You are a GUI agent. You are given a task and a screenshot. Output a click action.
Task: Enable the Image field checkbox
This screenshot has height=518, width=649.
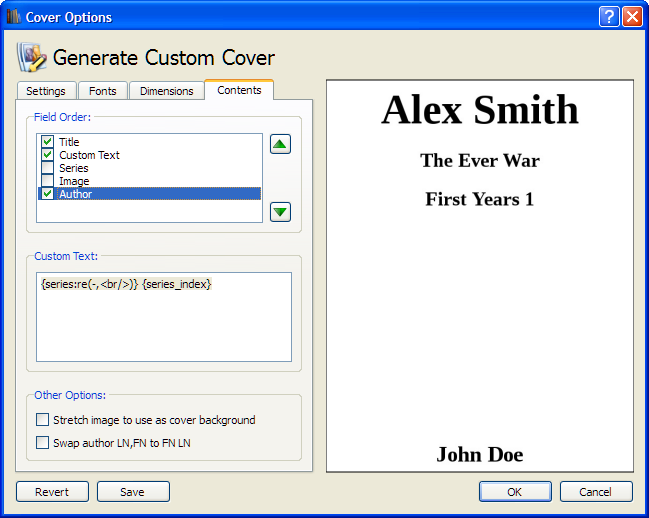click(47, 181)
